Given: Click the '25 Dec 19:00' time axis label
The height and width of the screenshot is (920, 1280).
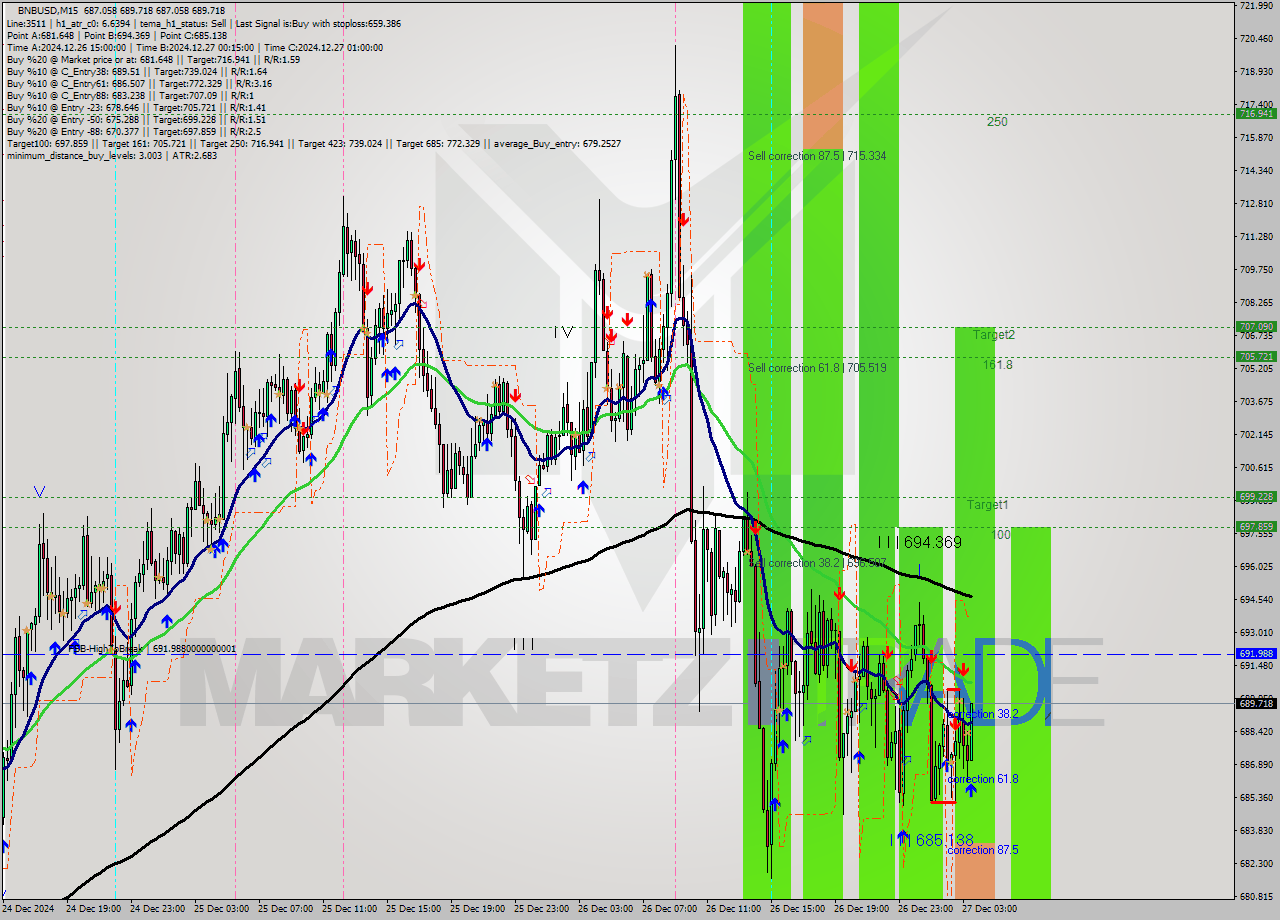Looking at the screenshot, I should (x=477, y=910).
